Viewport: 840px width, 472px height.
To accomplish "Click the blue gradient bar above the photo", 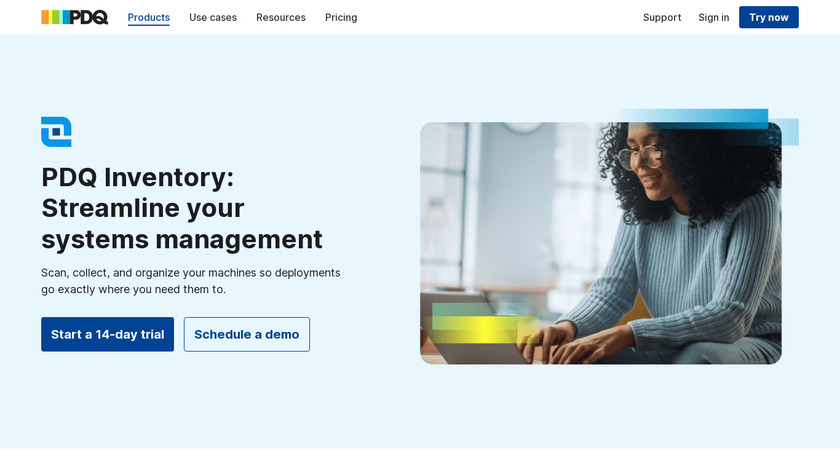I will [692, 118].
